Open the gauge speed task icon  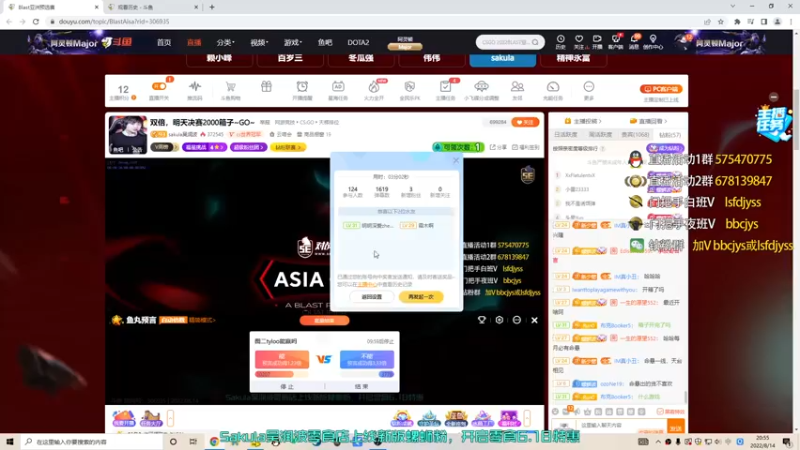[x=553, y=86]
